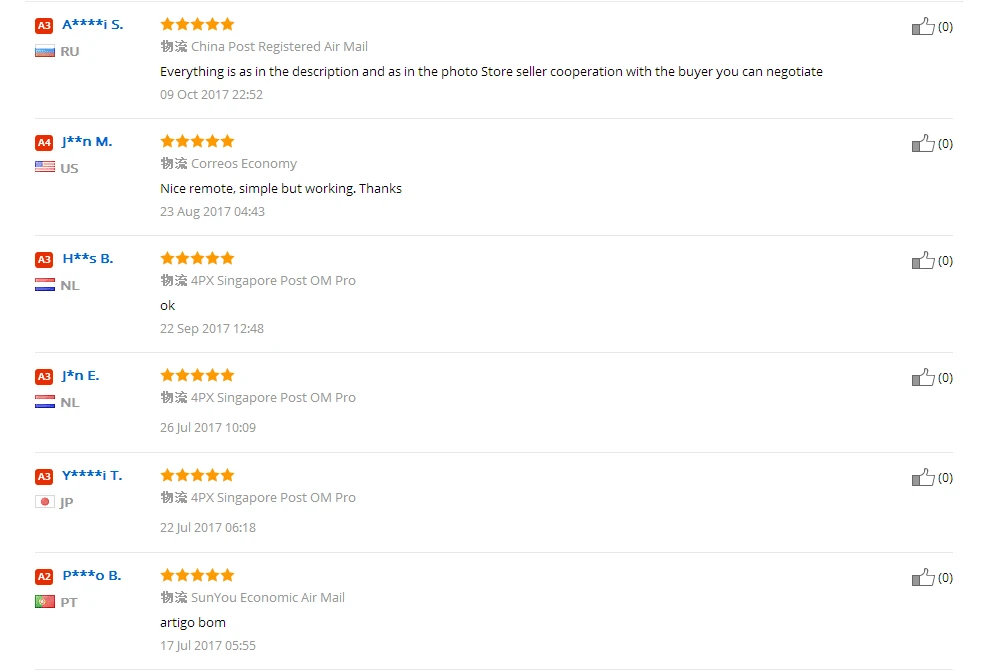View profile of Y****i T.
The width and height of the screenshot is (988, 672).
click(x=92, y=475)
